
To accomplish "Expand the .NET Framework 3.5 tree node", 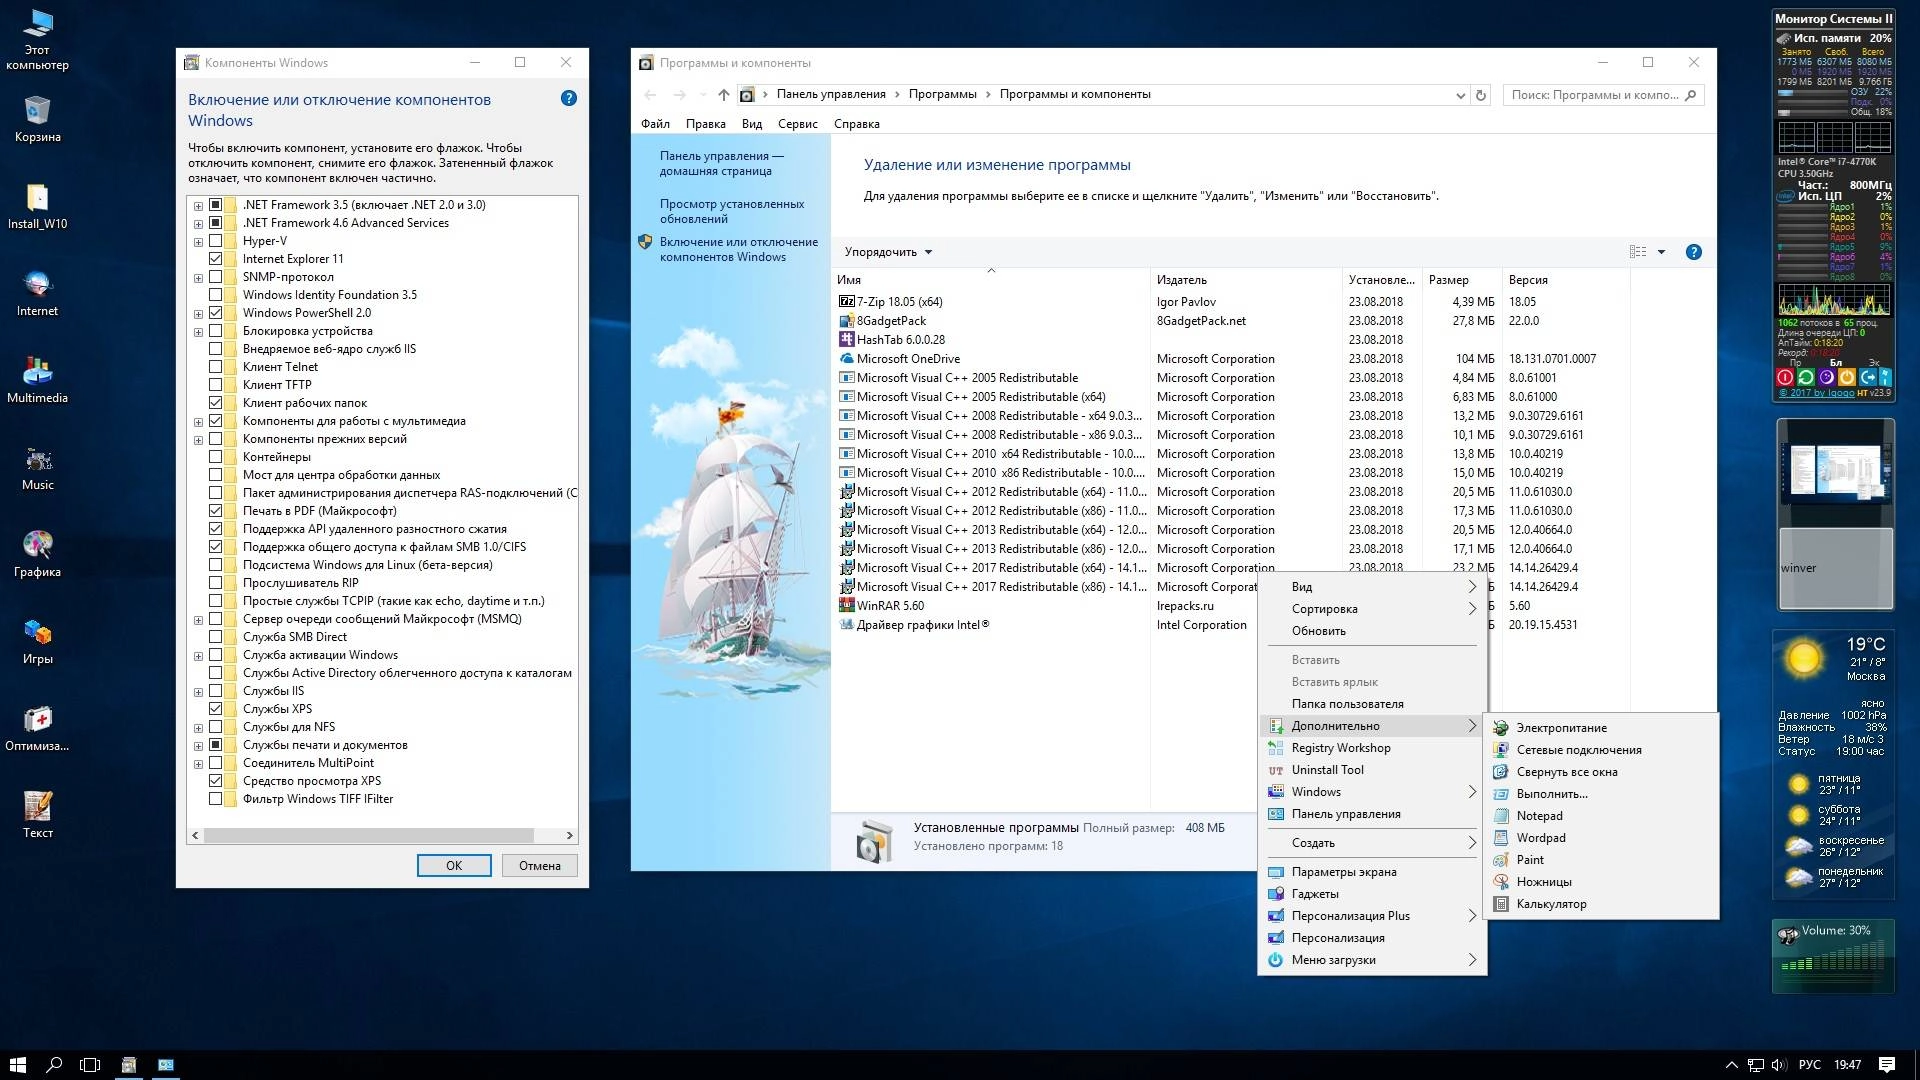I will click(198, 205).
